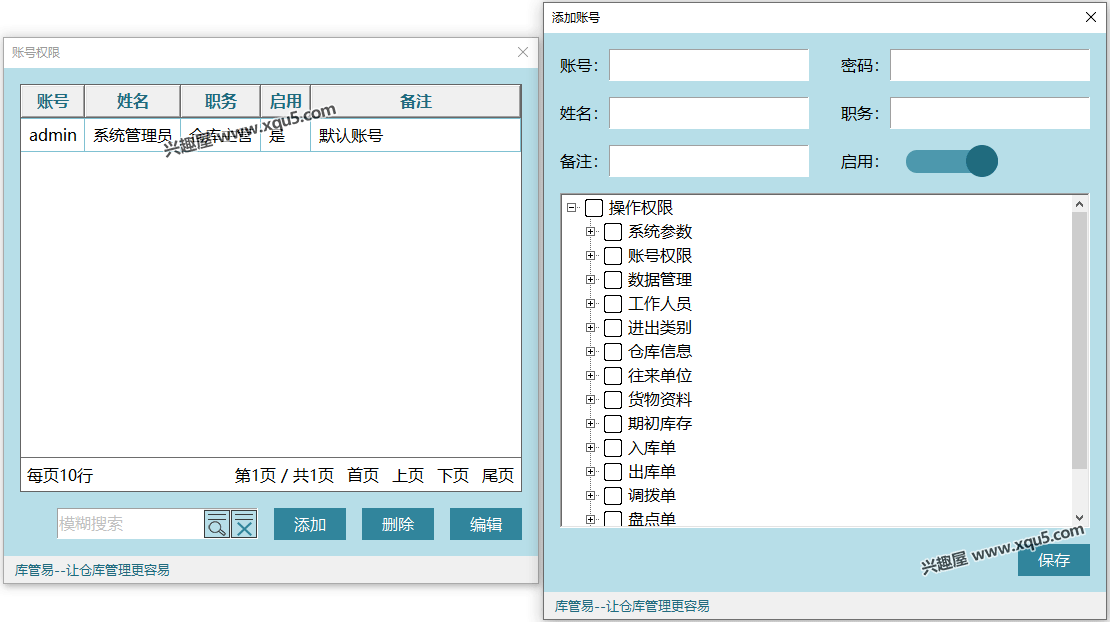Expand the 调拨单 node
This screenshot has width=1110, height=622.
point(590,496)
